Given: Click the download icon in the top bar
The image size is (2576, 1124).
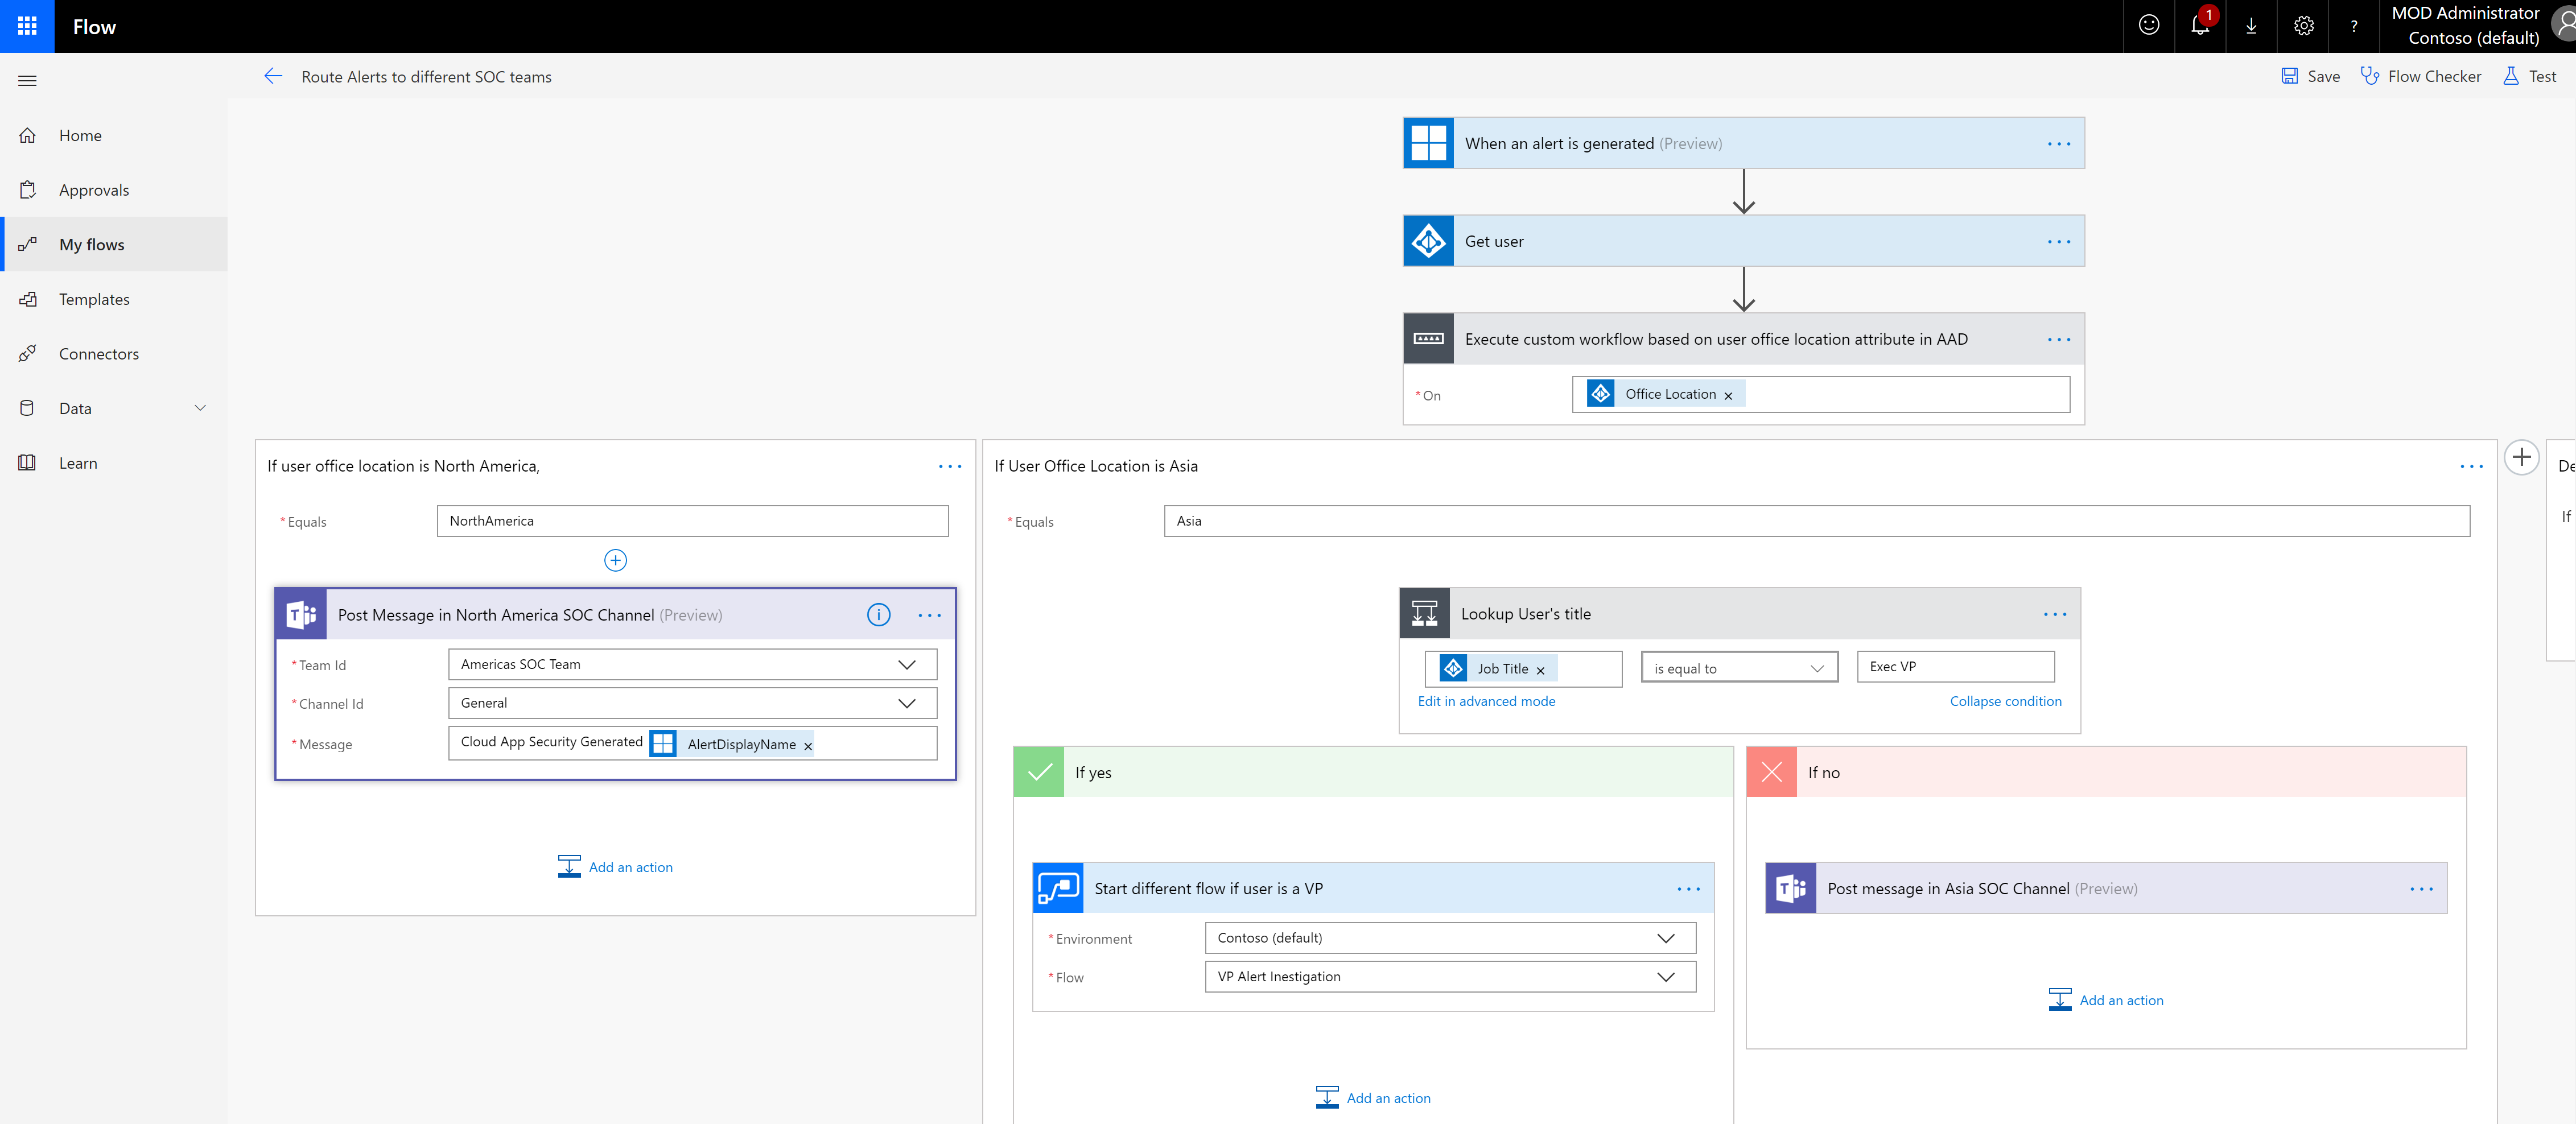Looking at the screenshot, I should click(x=2251, y=26).
